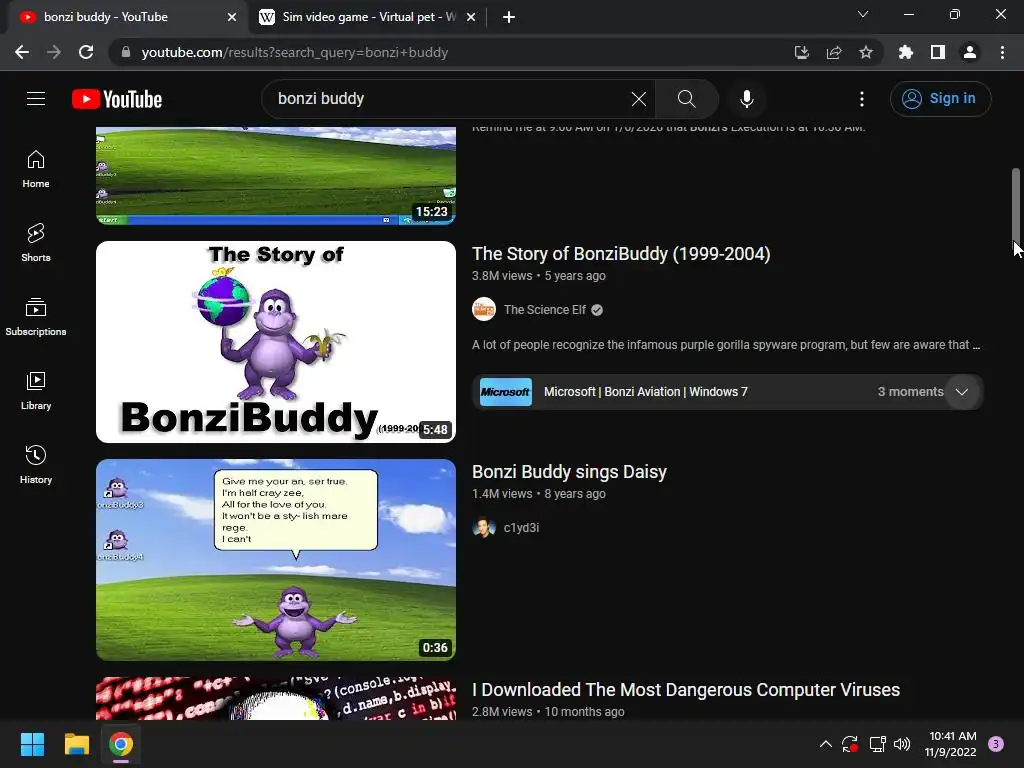Click the YouTube logo
The height and width of the screenshot is (768, 1024).
tap(117, 99)
